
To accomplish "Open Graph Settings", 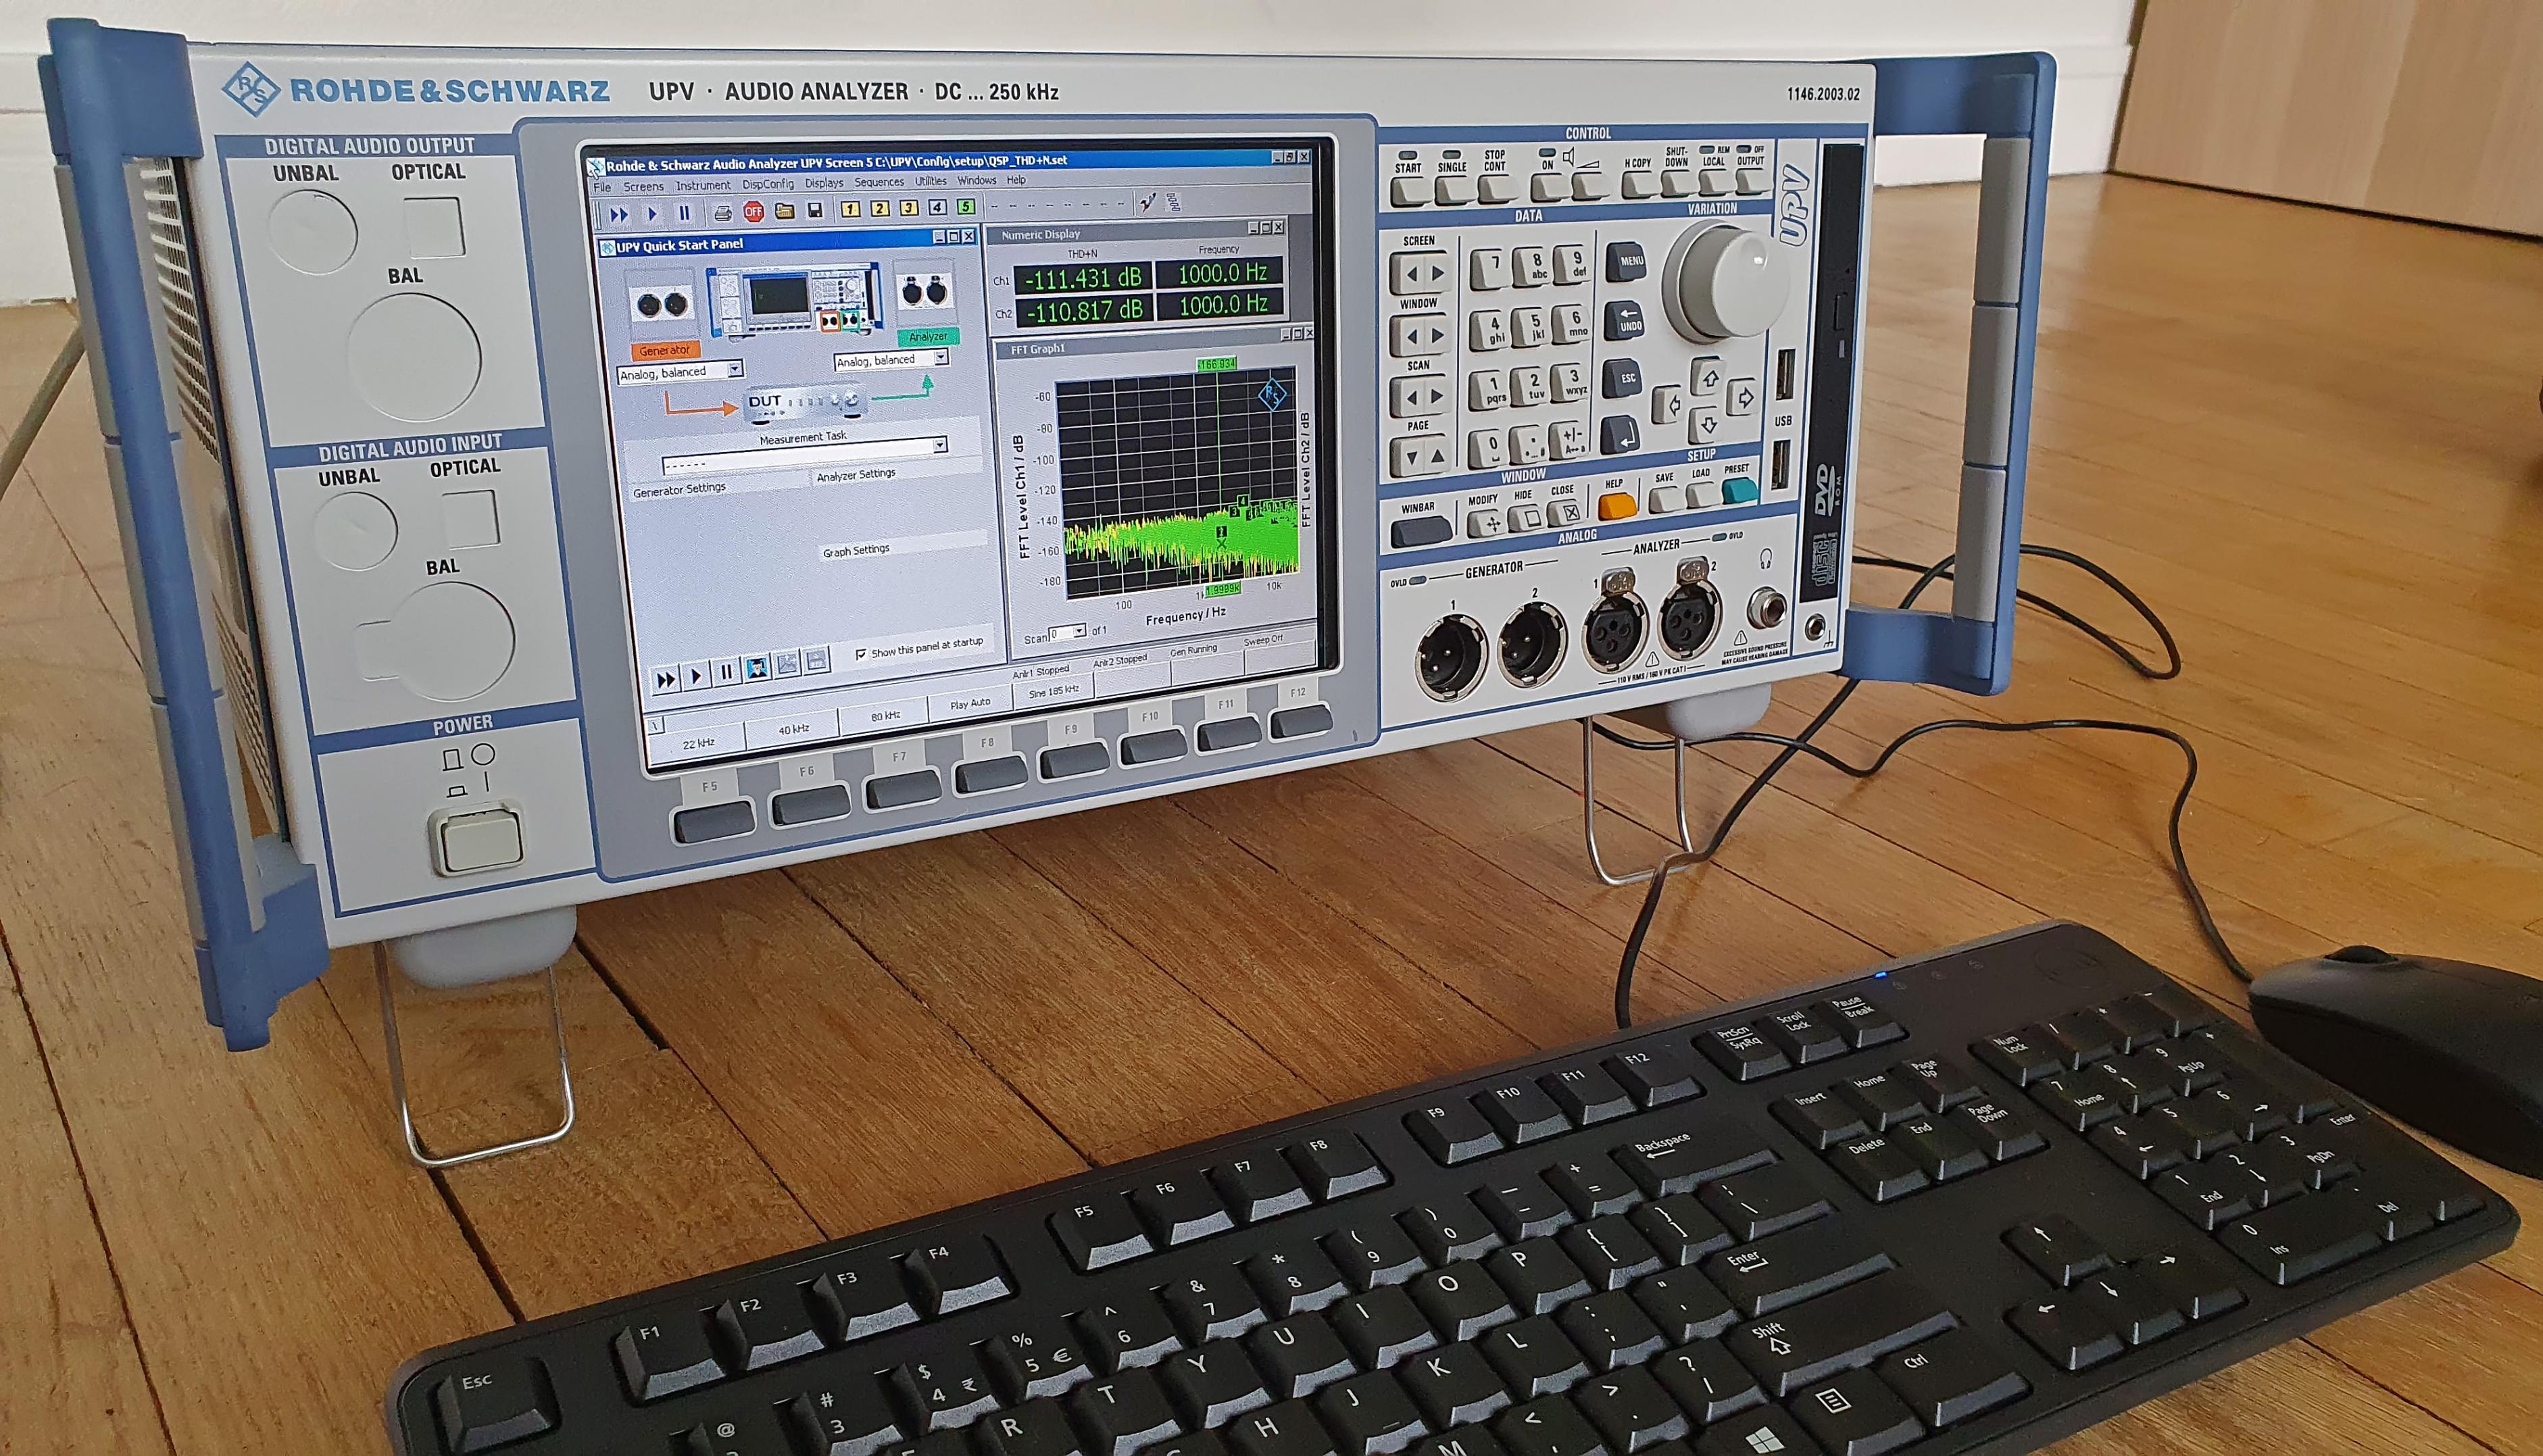I will [x=856, y=551].
